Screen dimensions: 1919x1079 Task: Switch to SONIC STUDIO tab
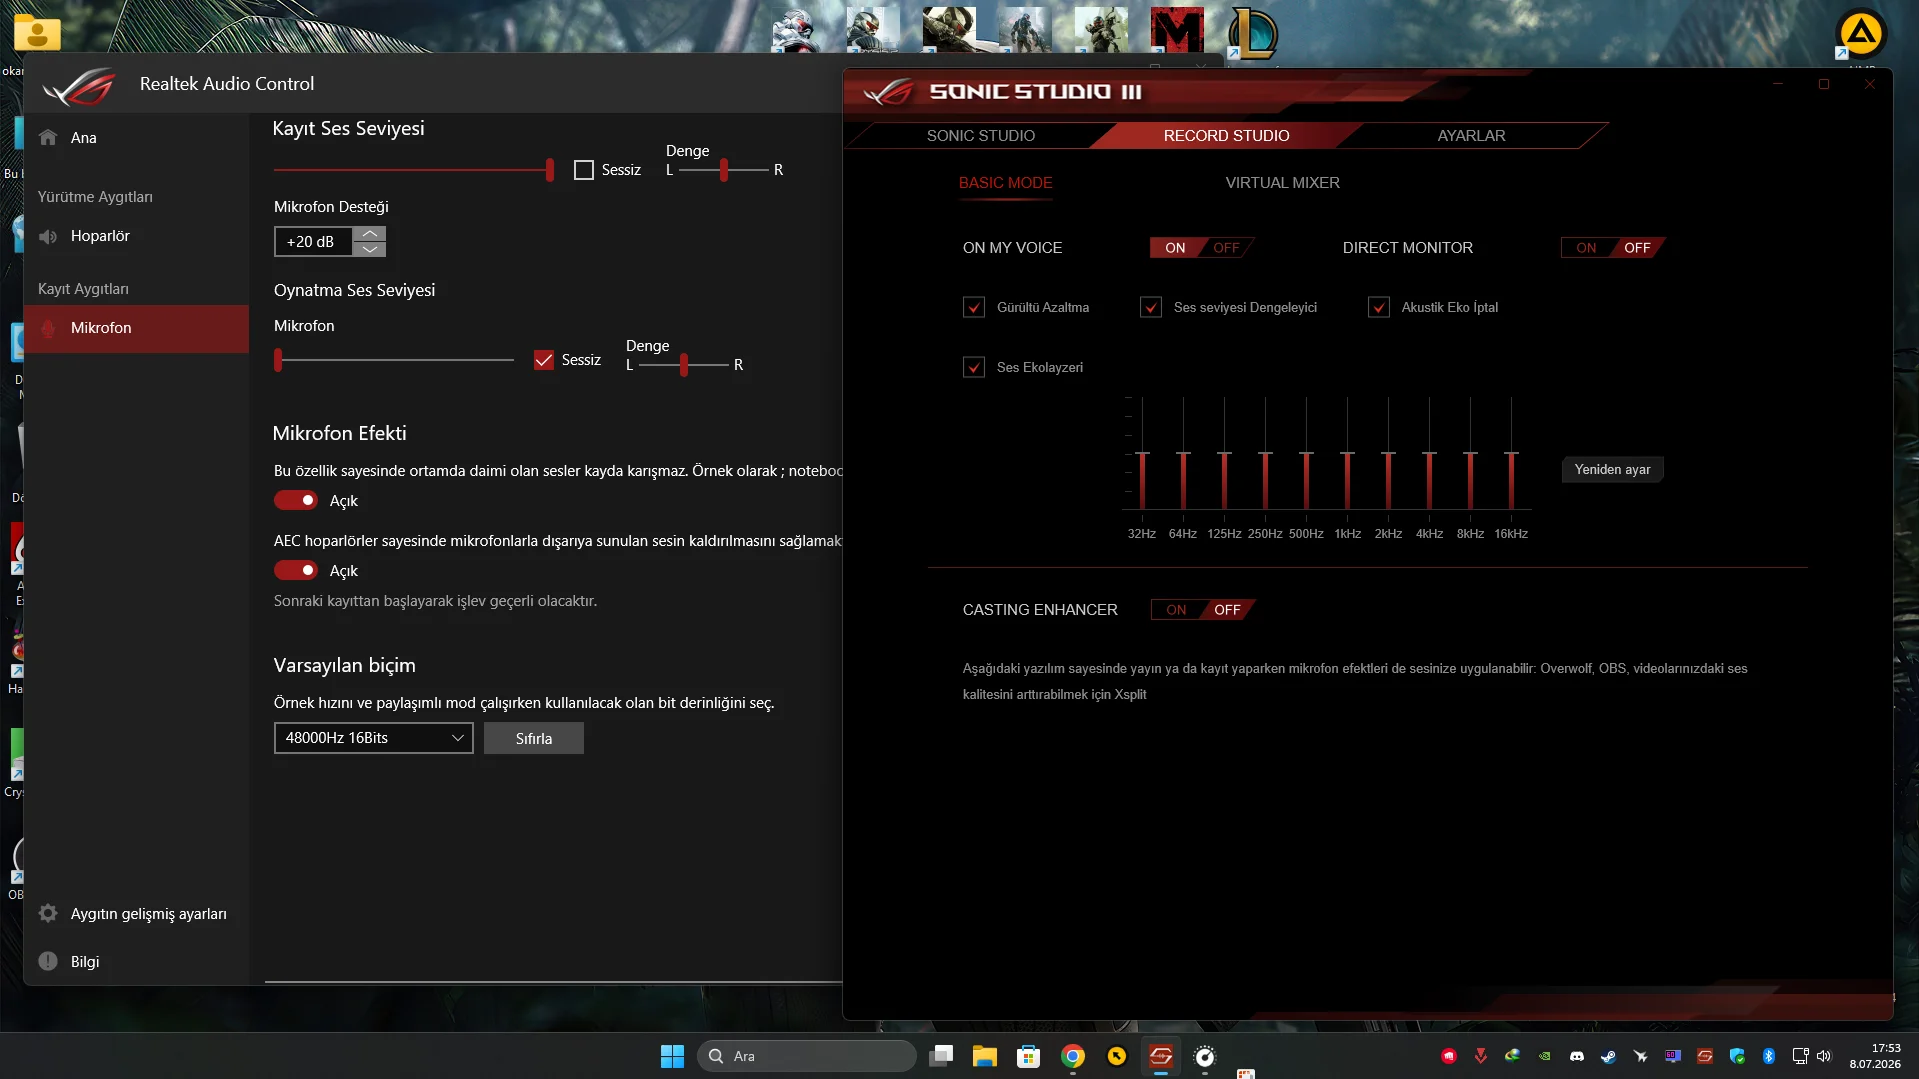[x=980, y=136]
